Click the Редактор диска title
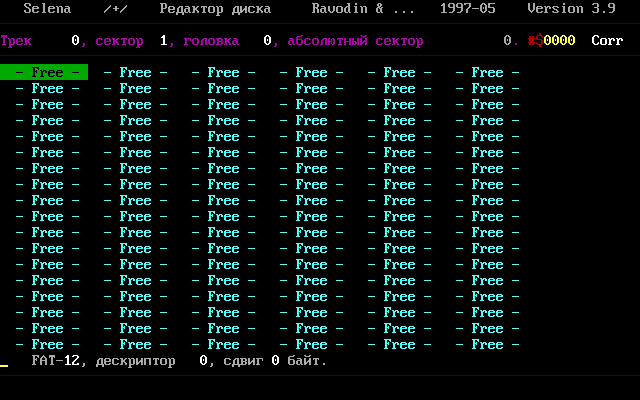 click(x=215, y=8)
